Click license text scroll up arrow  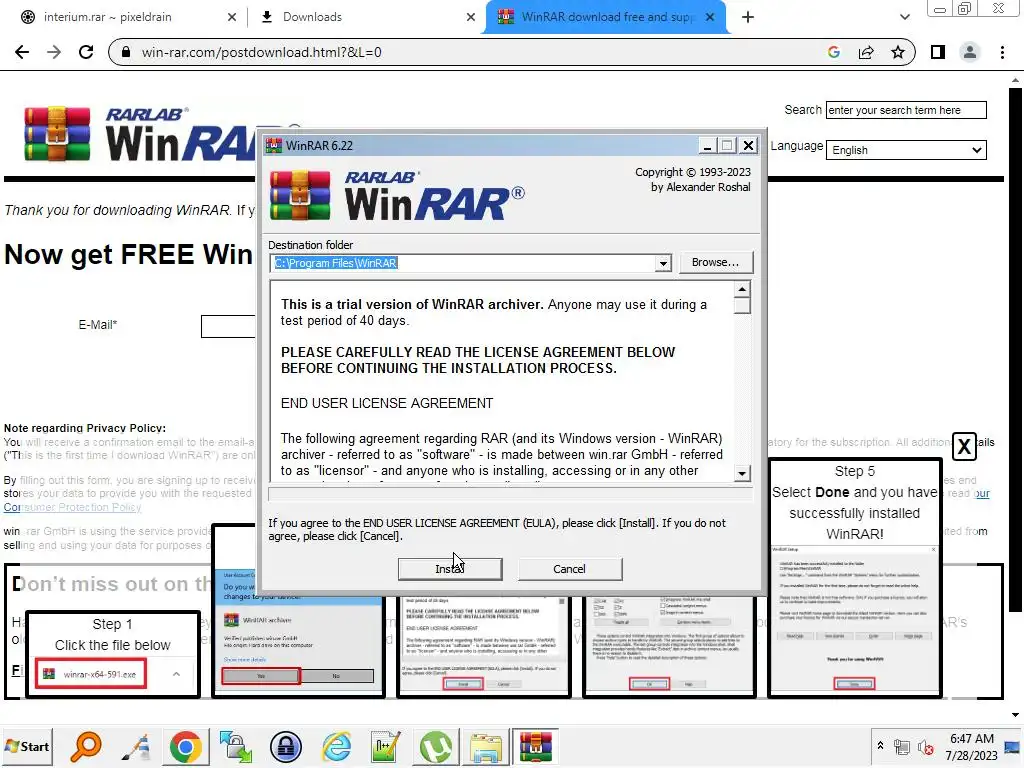[742, 289]
